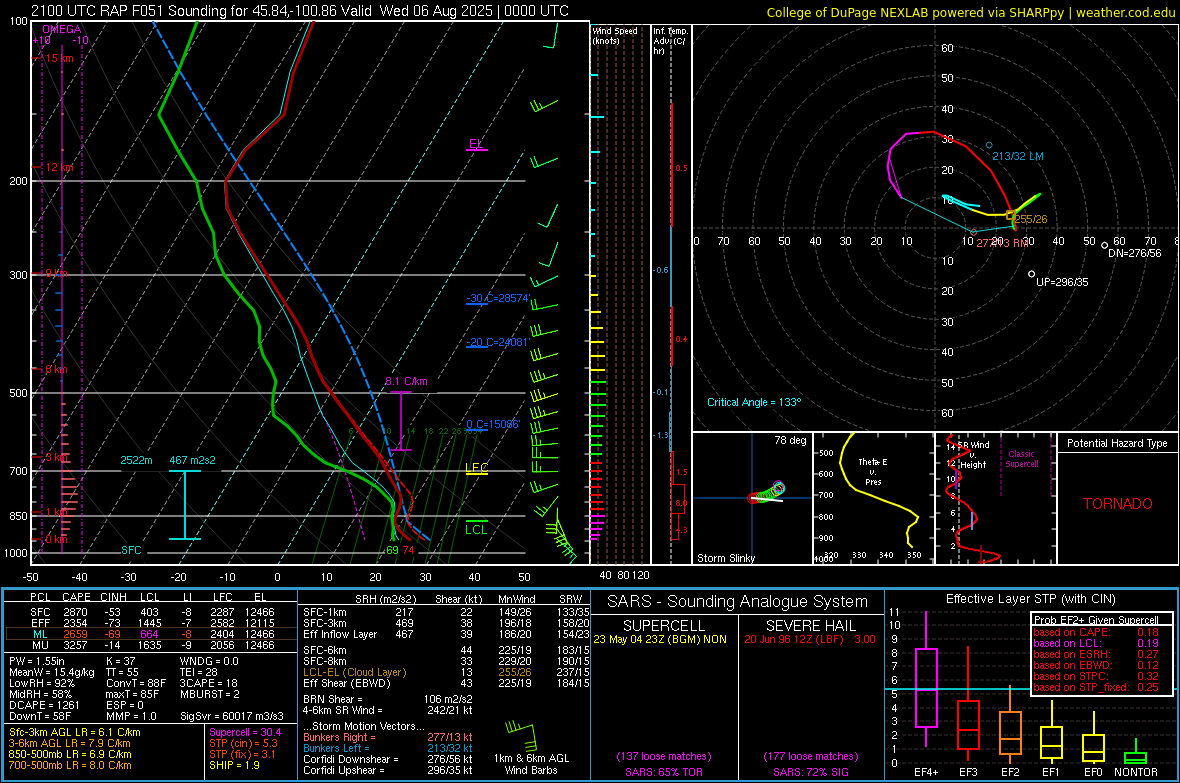Select the 8.1 C/km lapse rate label
The width and height of the screenshot is (1180, 783).
[x=406, y=382]
